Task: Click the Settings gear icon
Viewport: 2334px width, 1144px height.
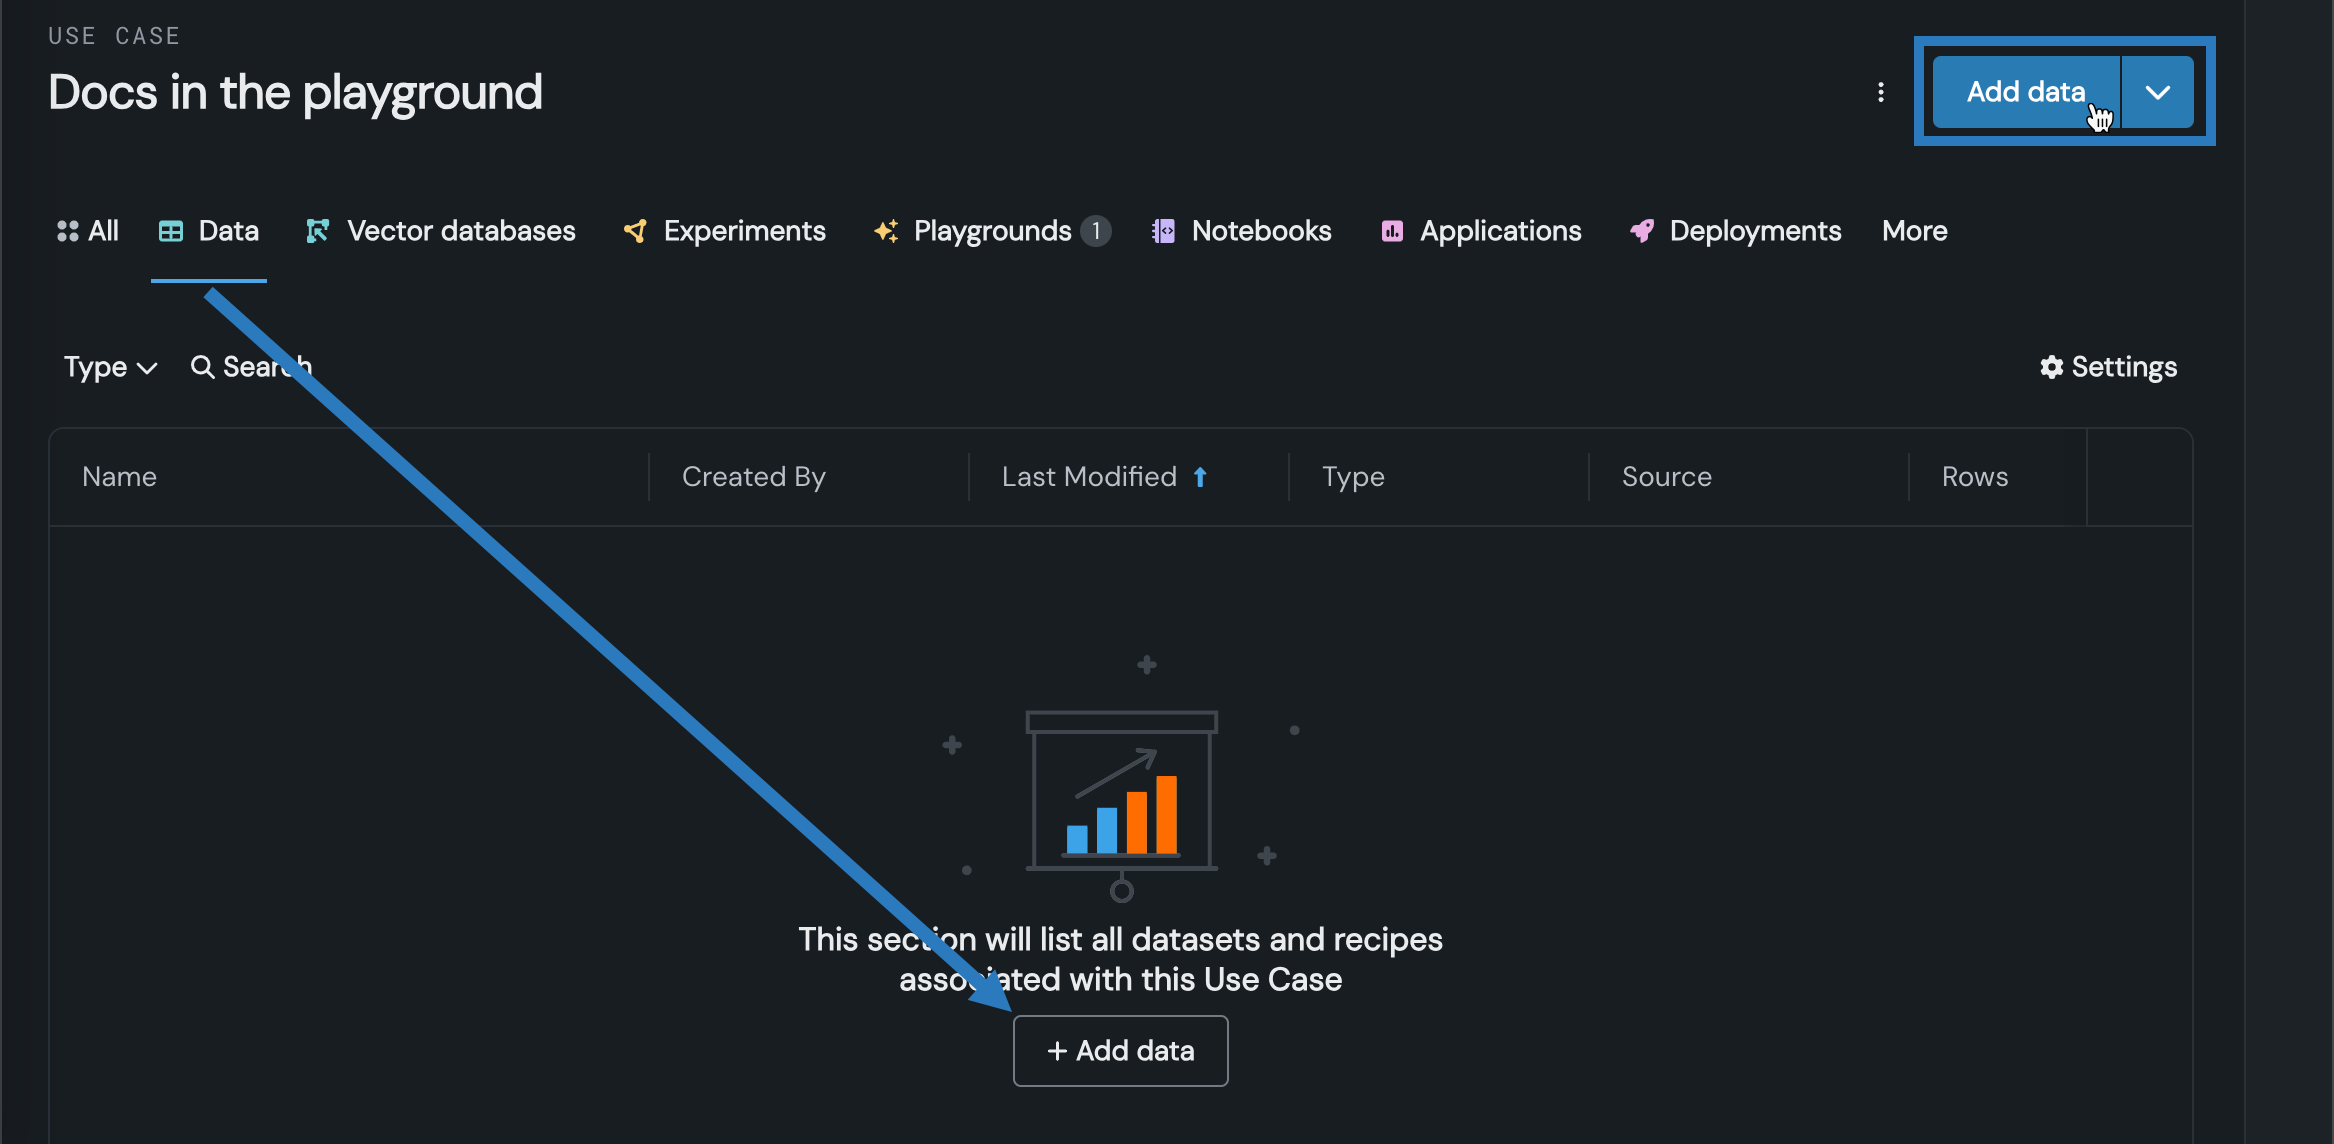Action: pos(2051,367)
